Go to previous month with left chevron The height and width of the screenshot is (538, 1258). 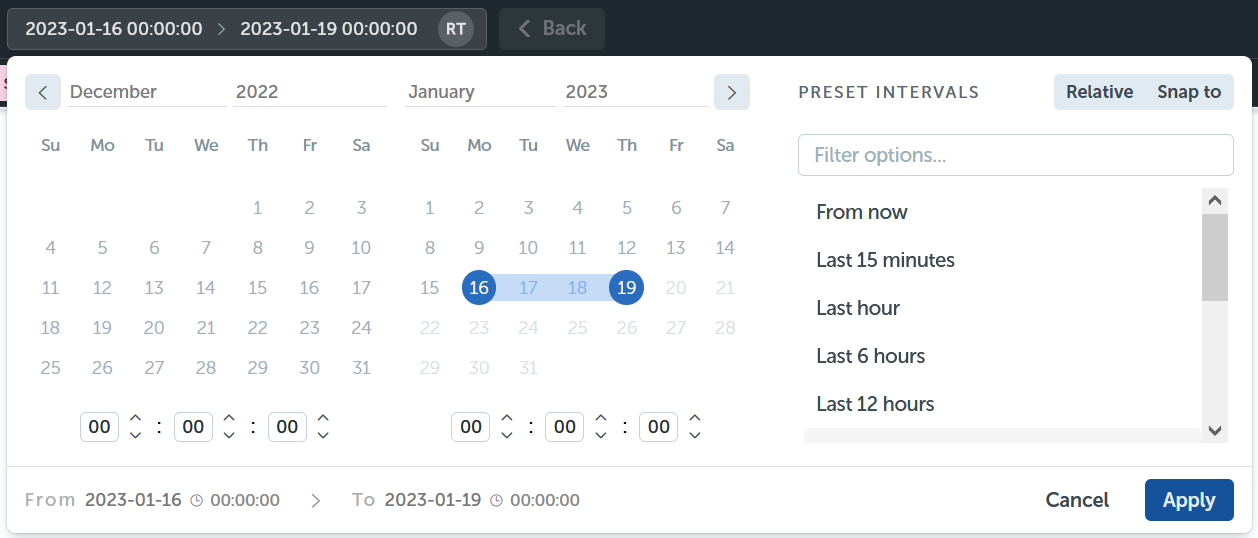click(x=43, y=92)
